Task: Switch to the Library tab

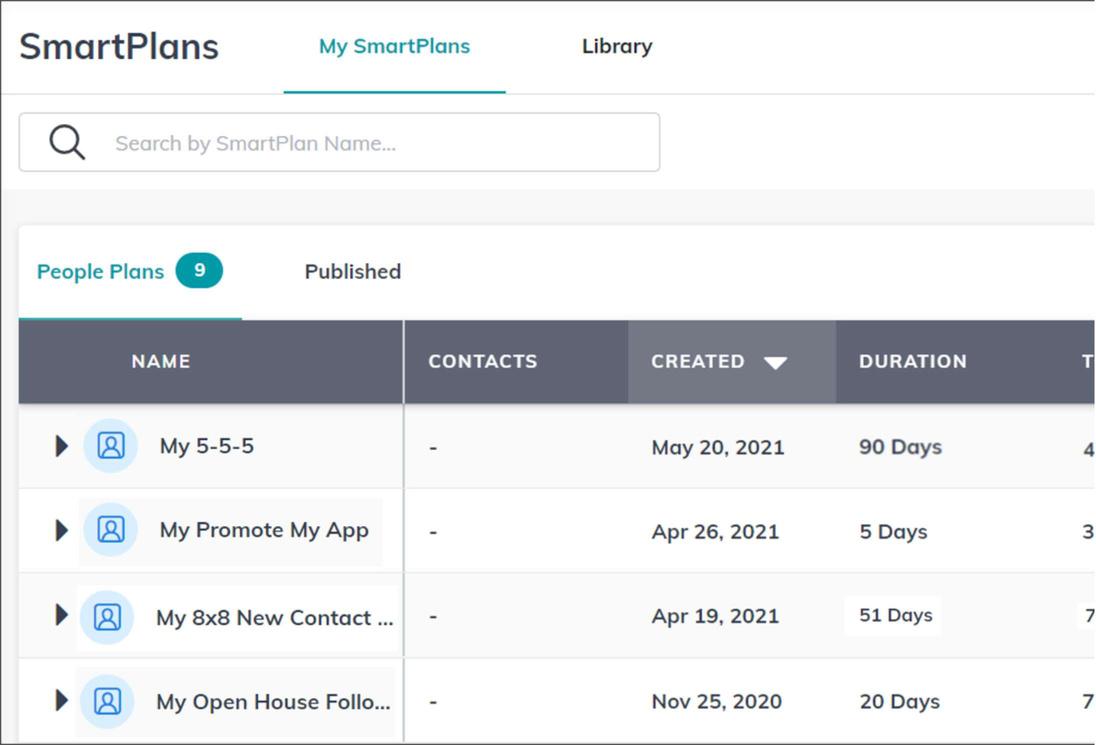Action: point(617,46)
